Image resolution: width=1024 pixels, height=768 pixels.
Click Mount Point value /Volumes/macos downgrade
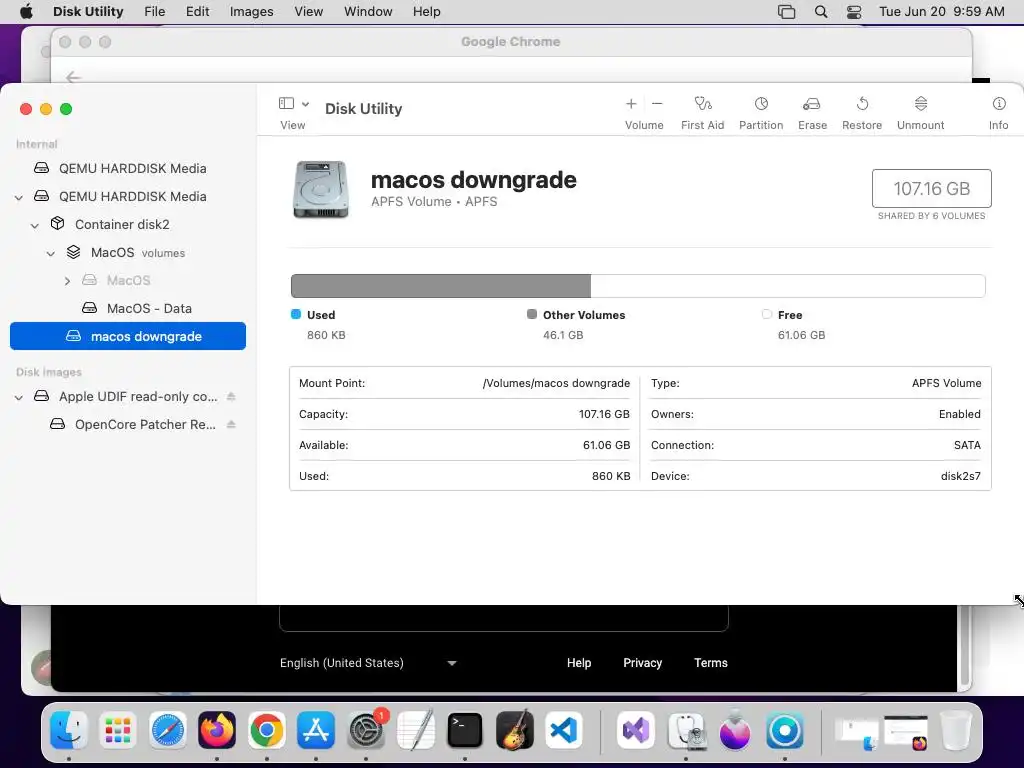point(556,383)
